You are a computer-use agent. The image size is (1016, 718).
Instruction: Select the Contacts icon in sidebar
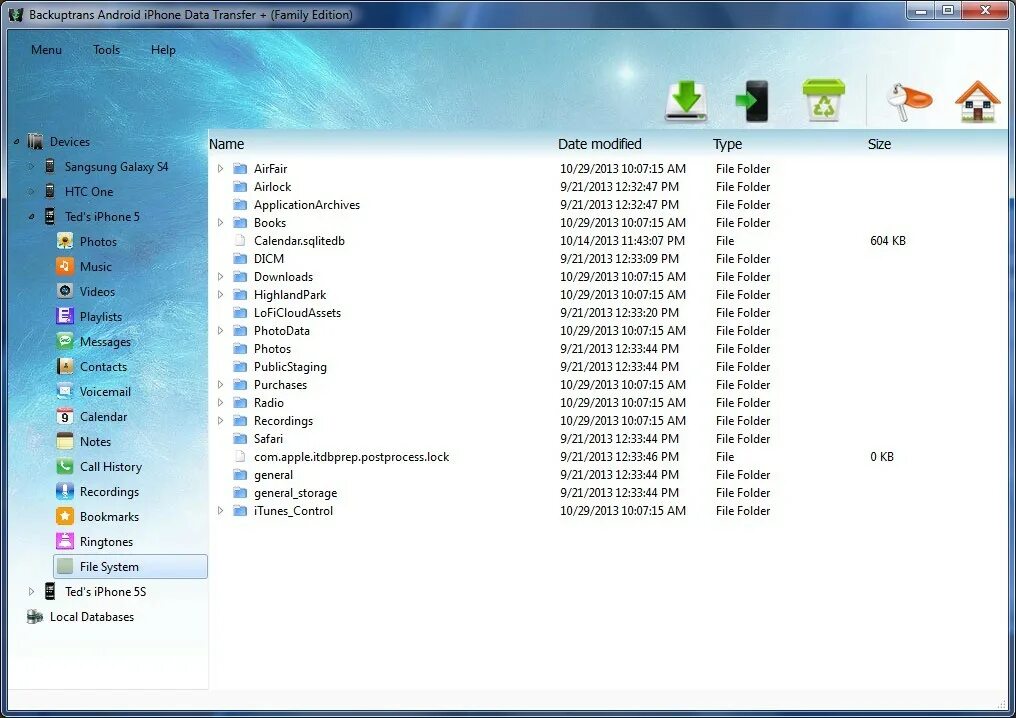click(65, 367)
